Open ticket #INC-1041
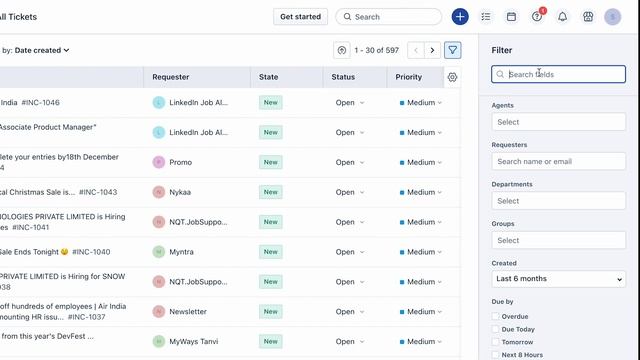640x360 pixels. (x=62, y=222)
